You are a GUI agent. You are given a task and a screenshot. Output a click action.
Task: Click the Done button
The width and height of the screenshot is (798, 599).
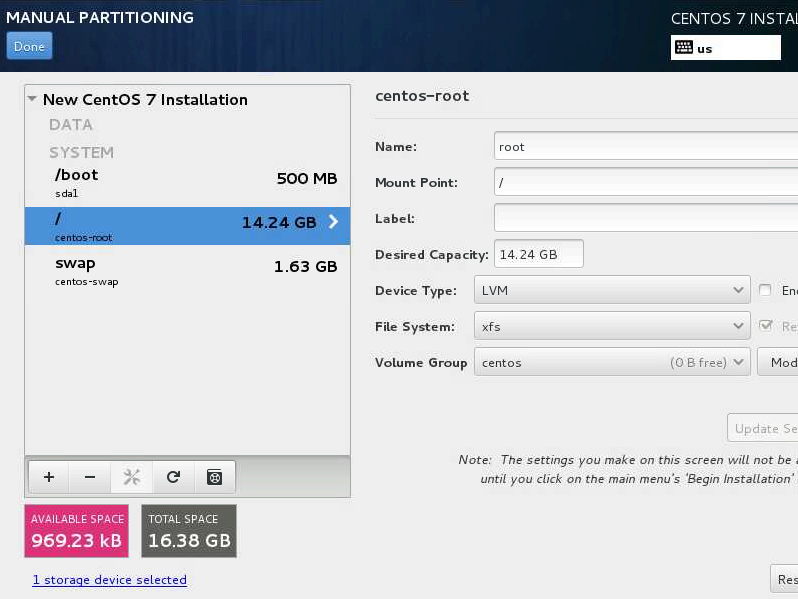[29, 46]
